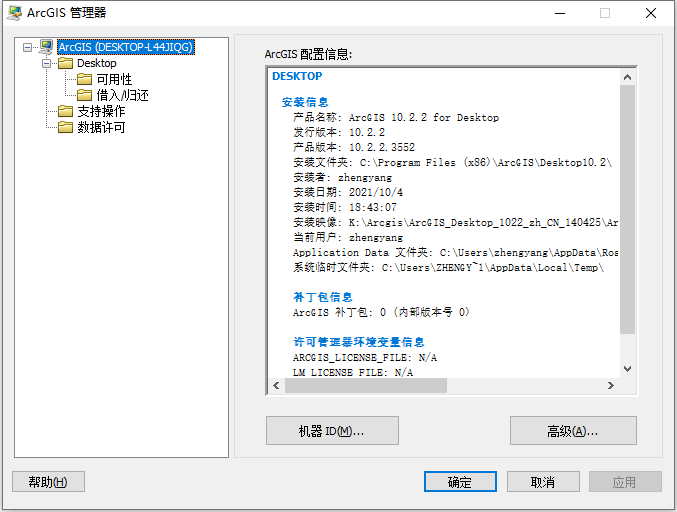Screen dimensions: 677x512
Task: Click the 许可管理器环境变量信息 heading
Action: (x=359, y=342)
